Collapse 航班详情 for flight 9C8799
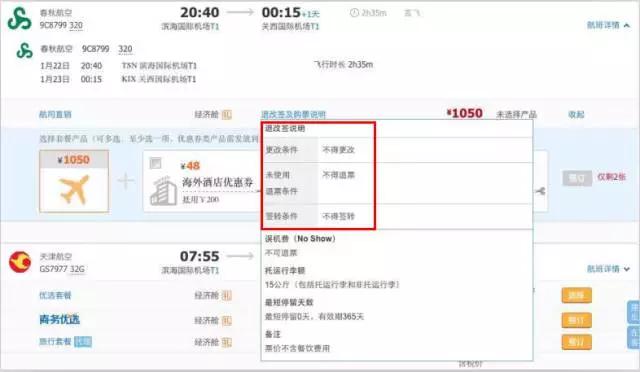Image resolution: width=640 pixels, height=372 pixels. click(608, 25)
